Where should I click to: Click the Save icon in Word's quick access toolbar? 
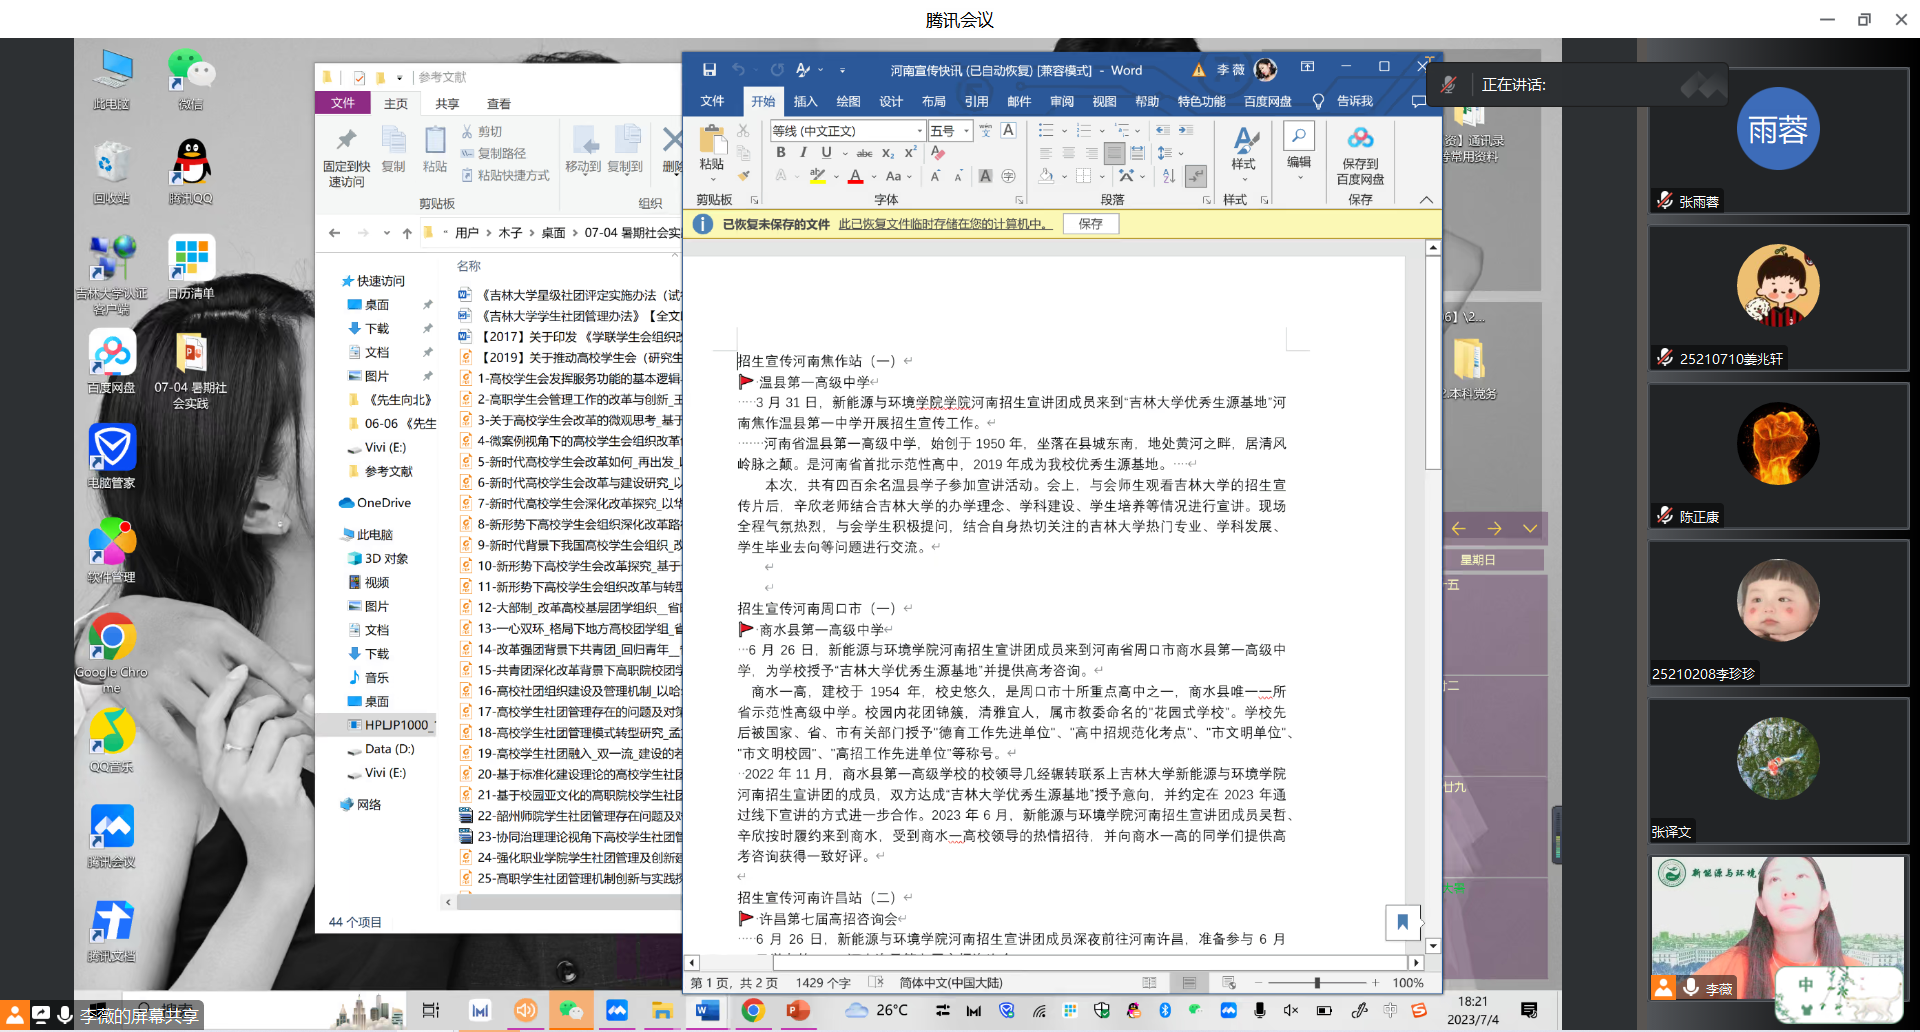709,70
